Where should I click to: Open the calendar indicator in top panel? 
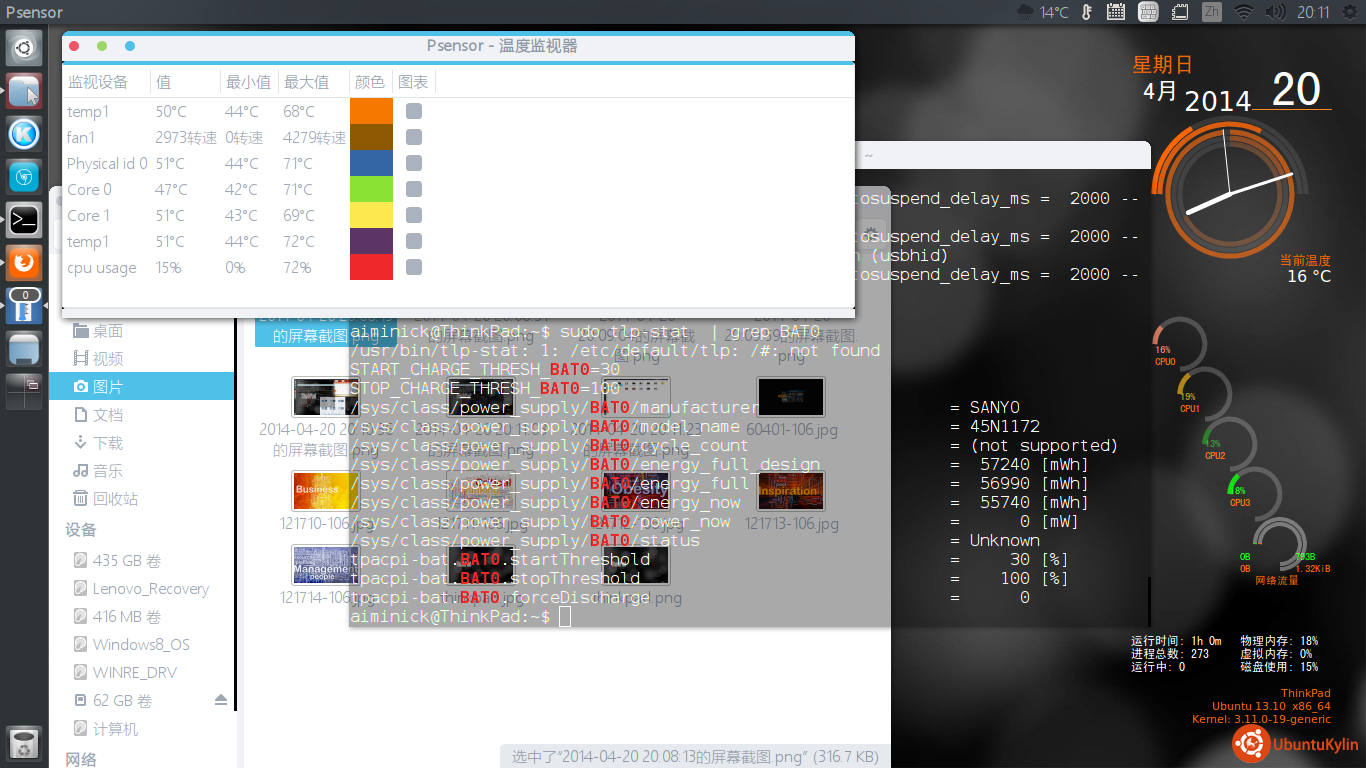(x=1115, y=12)
